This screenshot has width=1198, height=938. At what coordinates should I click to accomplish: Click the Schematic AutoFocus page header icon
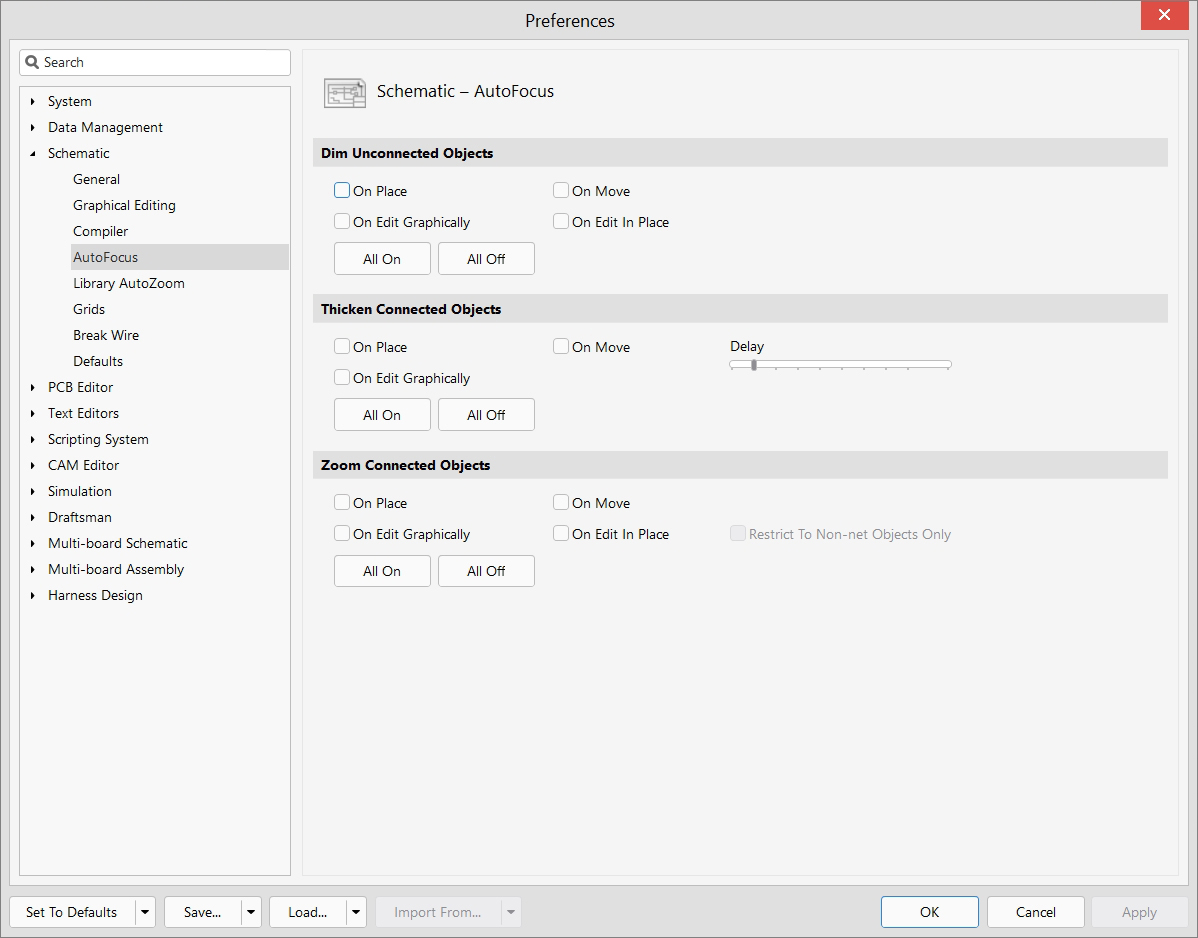345,92
